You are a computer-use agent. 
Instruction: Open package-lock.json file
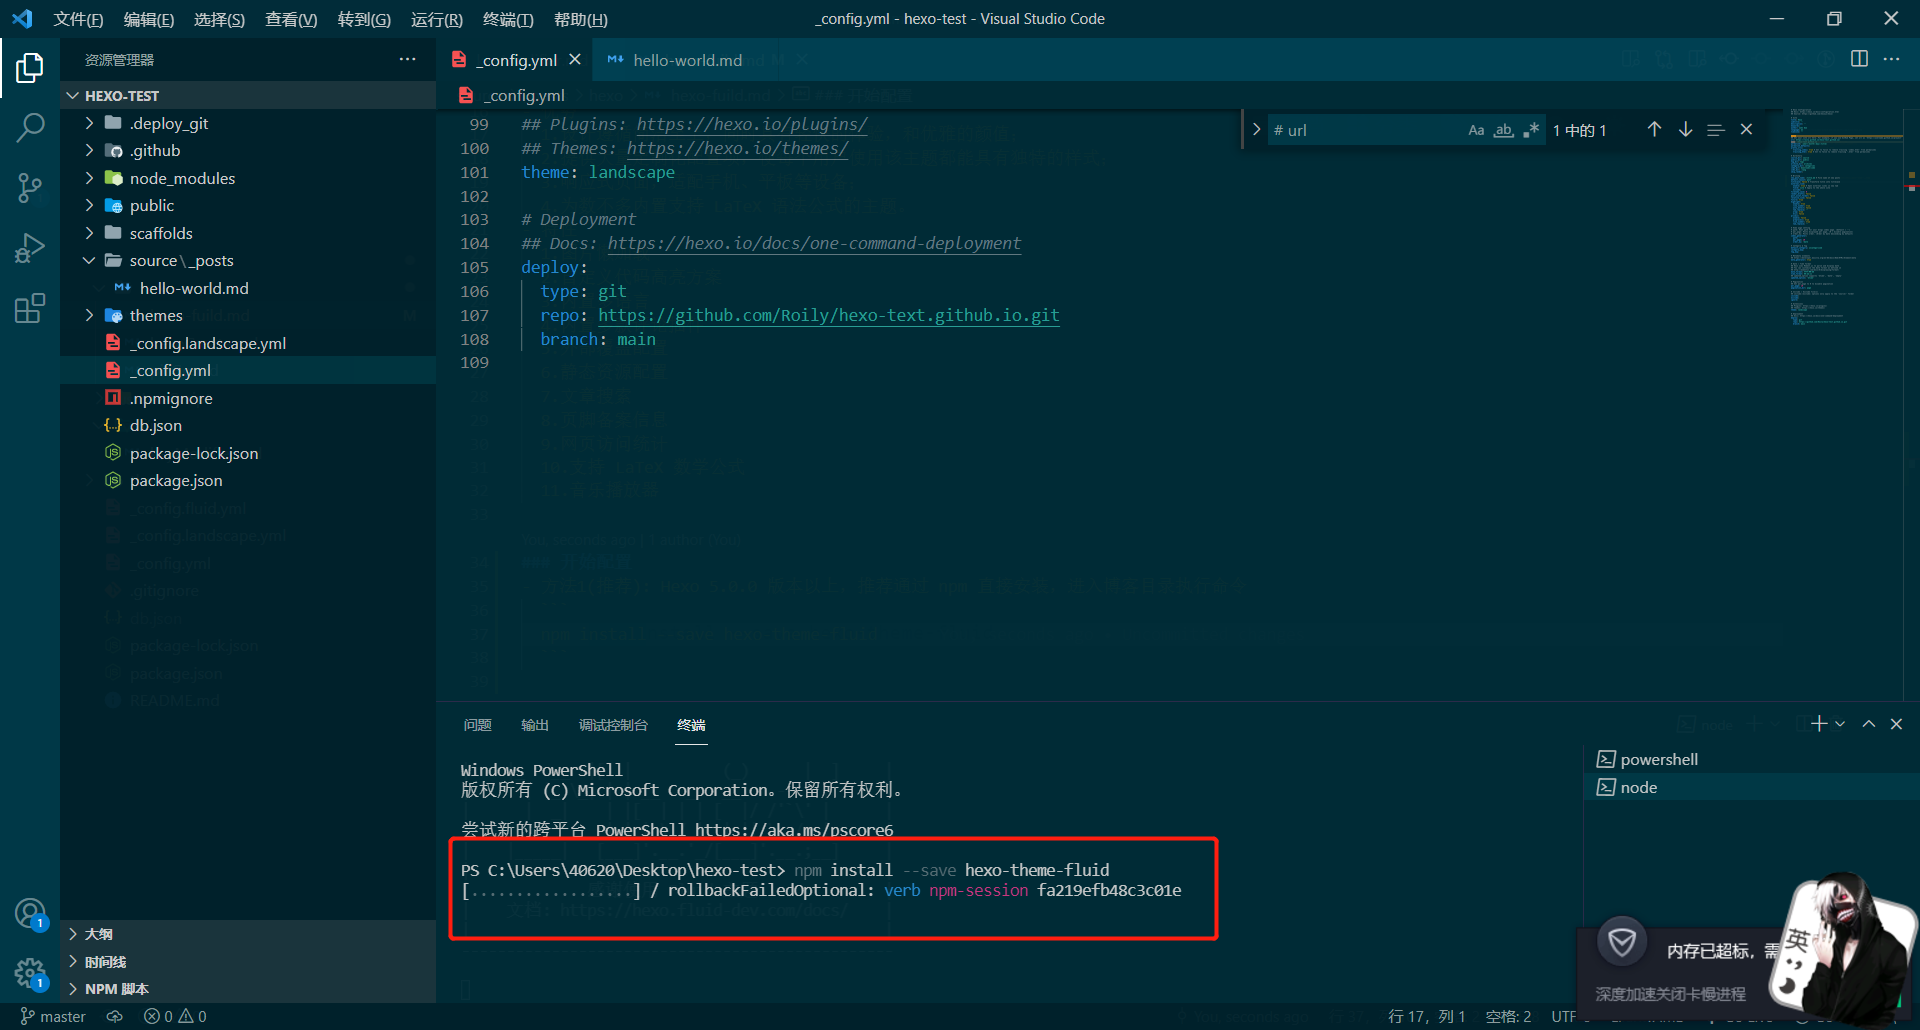[248, 453]
